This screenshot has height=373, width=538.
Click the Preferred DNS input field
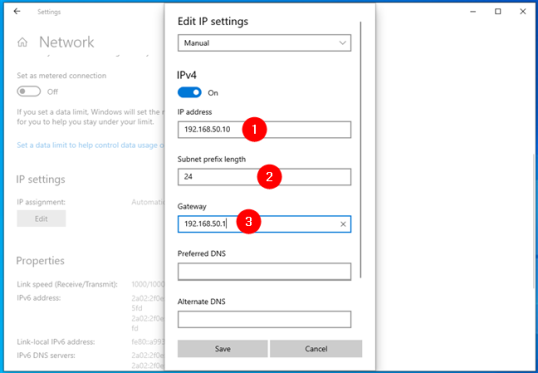pos(264,272)
